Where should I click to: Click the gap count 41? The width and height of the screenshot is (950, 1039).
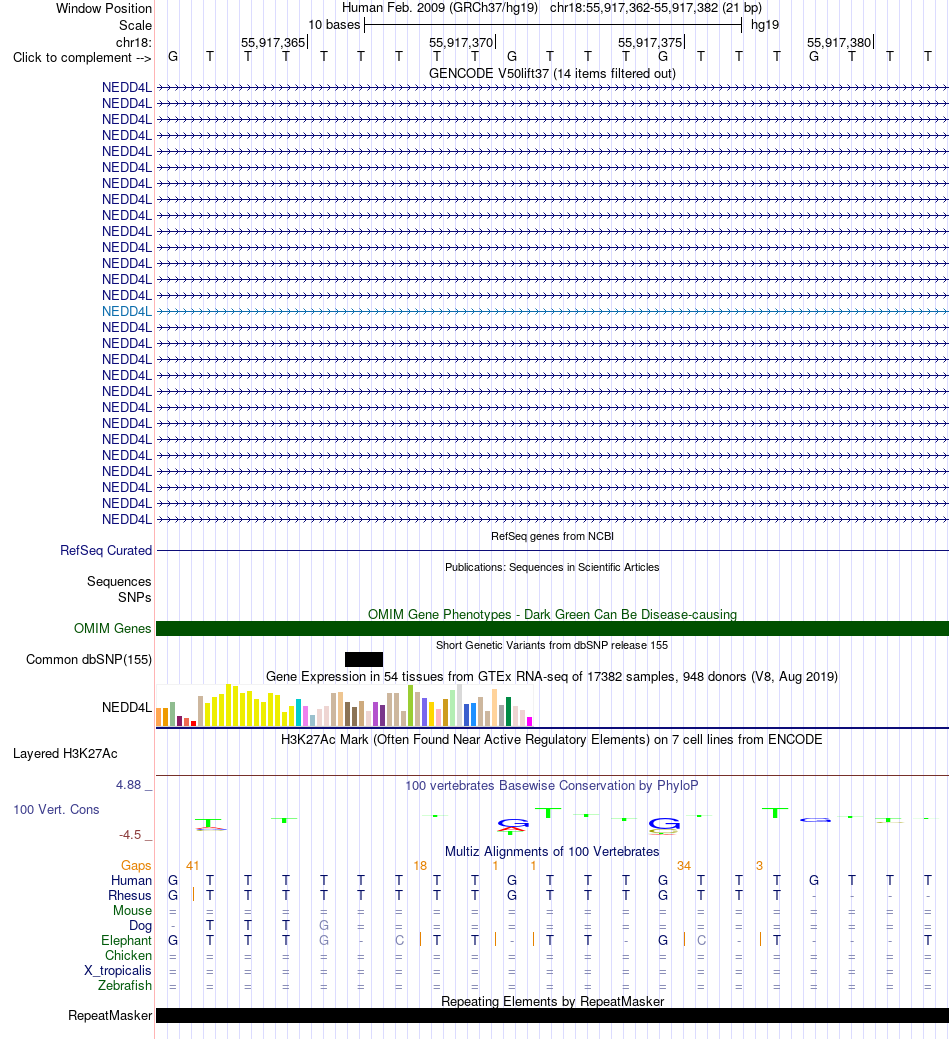[x=193, y=865]
